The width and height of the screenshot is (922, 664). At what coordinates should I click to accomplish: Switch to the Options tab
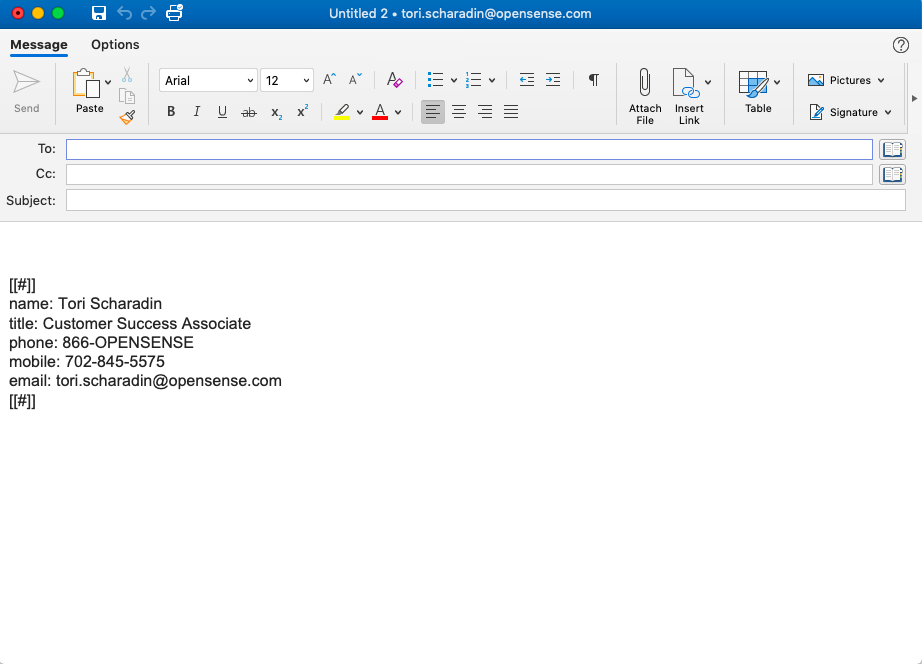click(x=115, y=45)
